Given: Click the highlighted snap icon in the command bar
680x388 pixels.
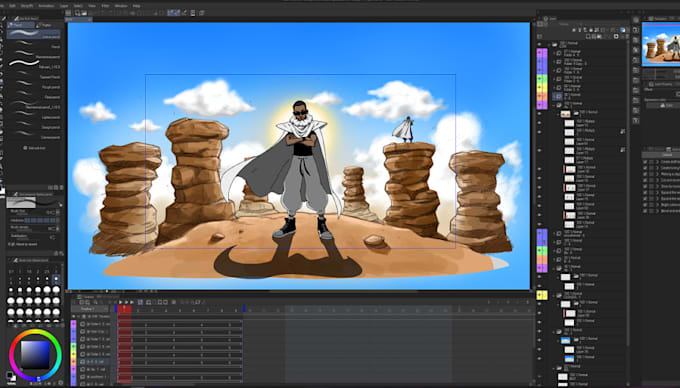Looking at the screenshot, I should [x=173, y=13].
